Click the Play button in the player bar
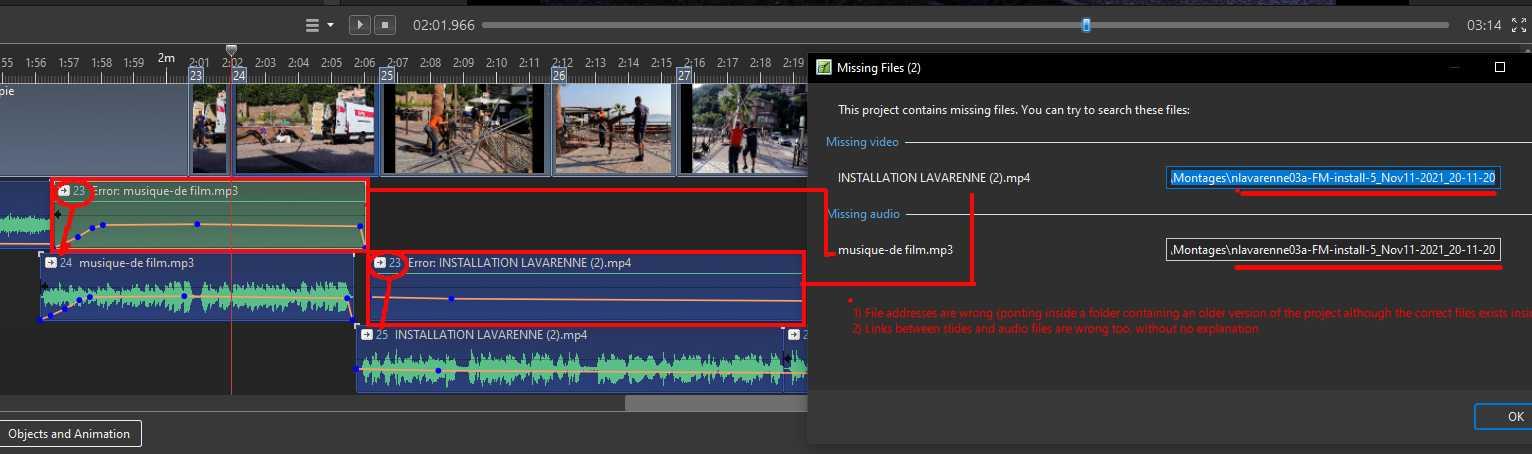This screenshot has width=1532, height=454. (x=359, y=25)
